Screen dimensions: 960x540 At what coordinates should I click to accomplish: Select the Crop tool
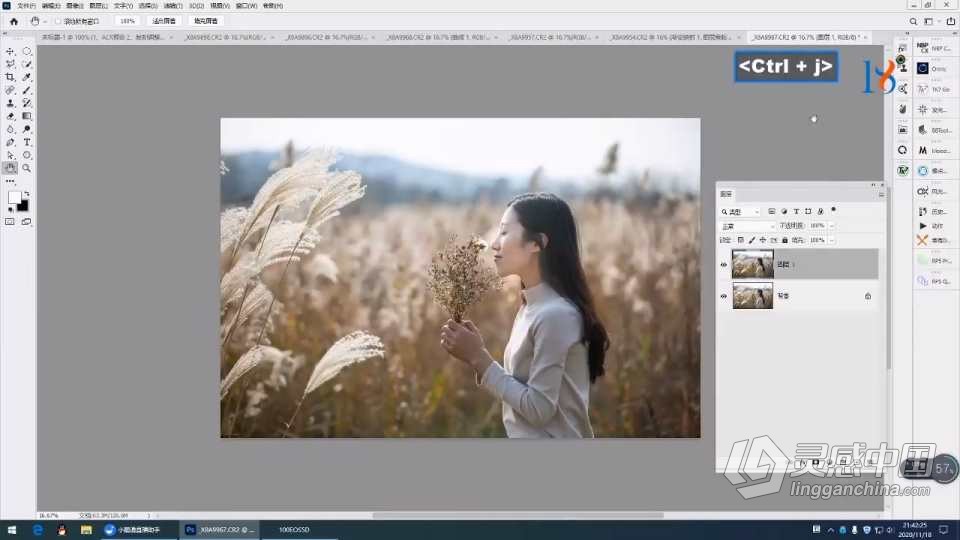[x=10, y=77]
